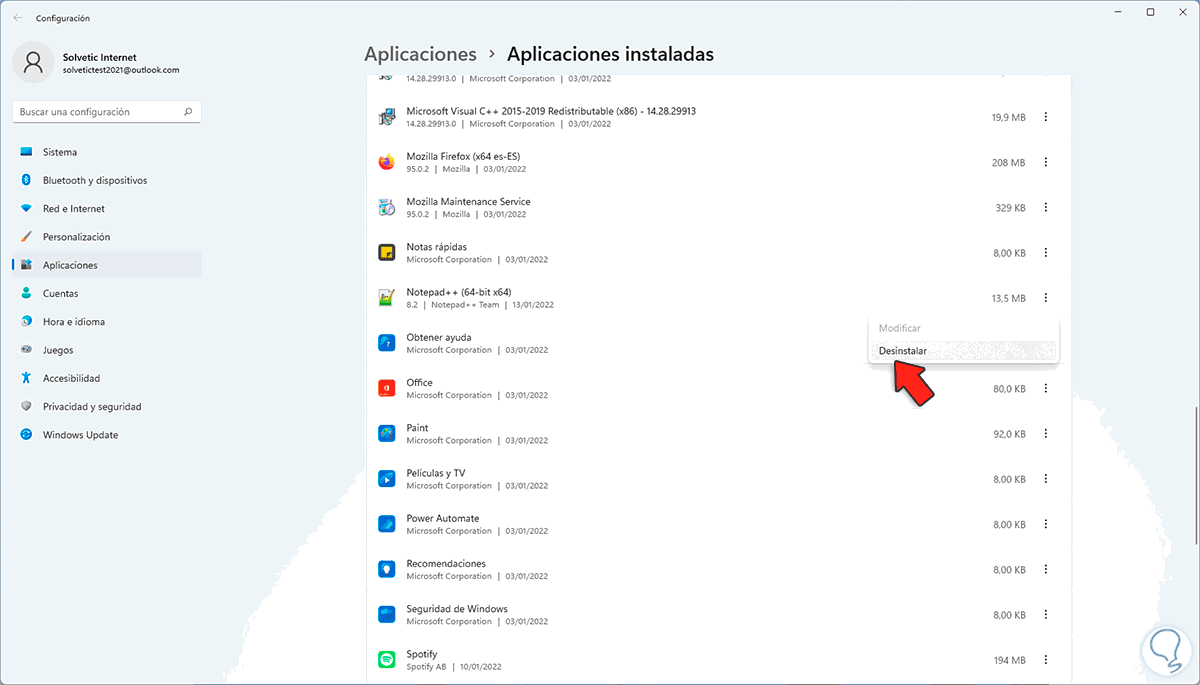Click the Spotify app icon
This screenshot has width=1200, height=685.
point(387,660)
